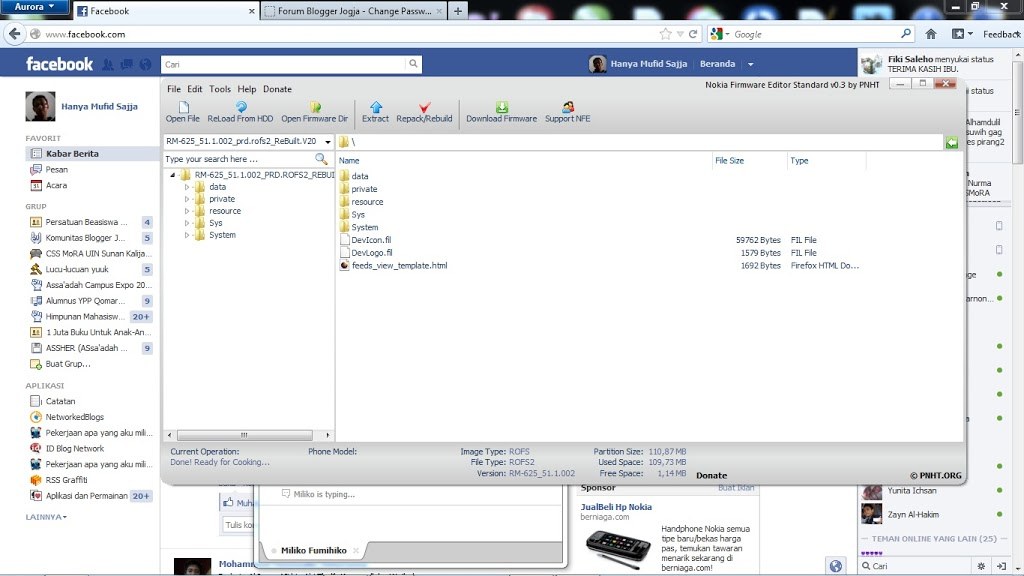
Task: Sort by the Name column header
Action: [349, 161]
